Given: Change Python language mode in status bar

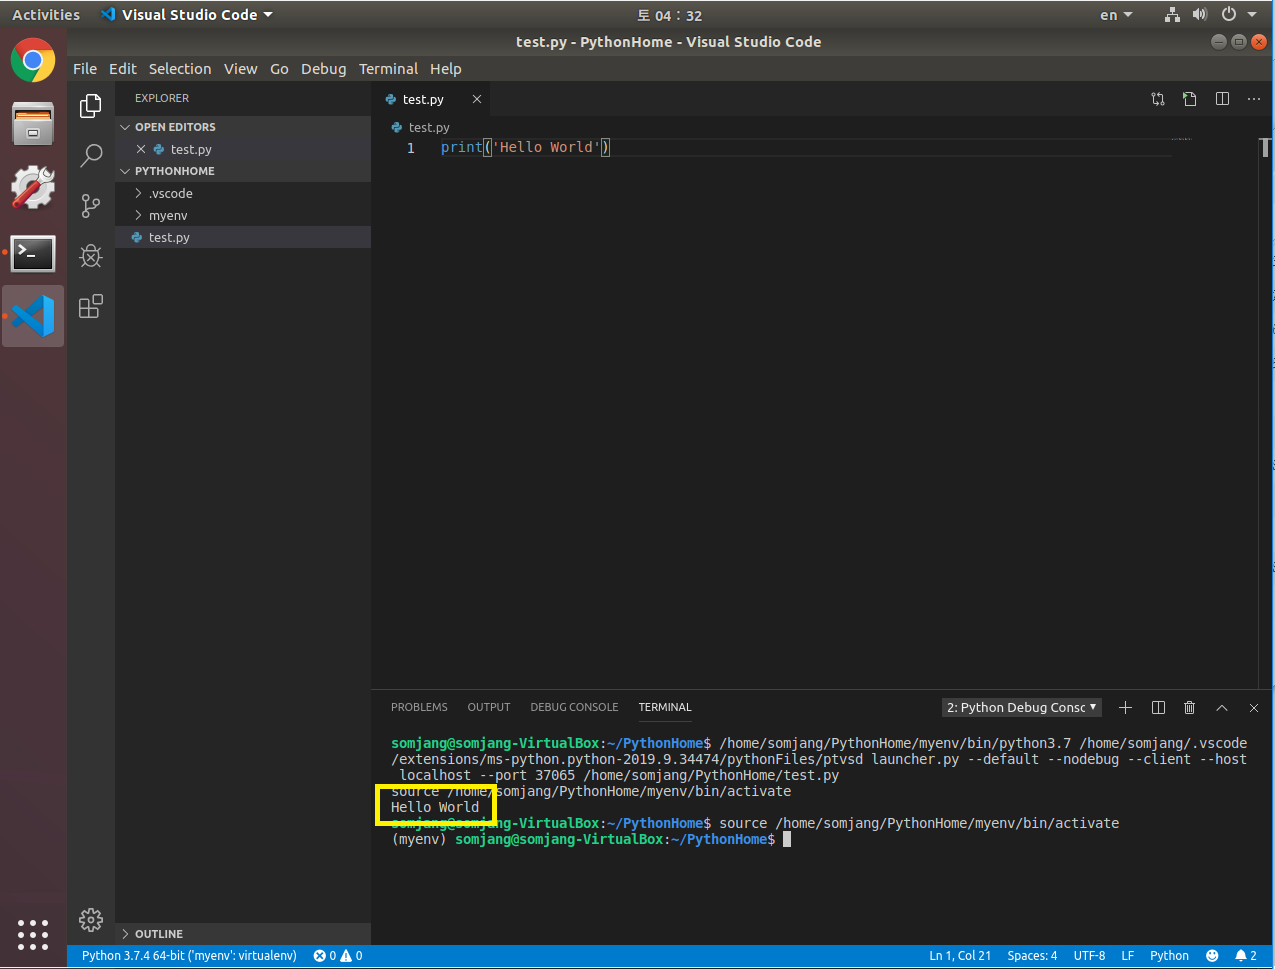Looking at the screenshot, I should coord(1169,956).
